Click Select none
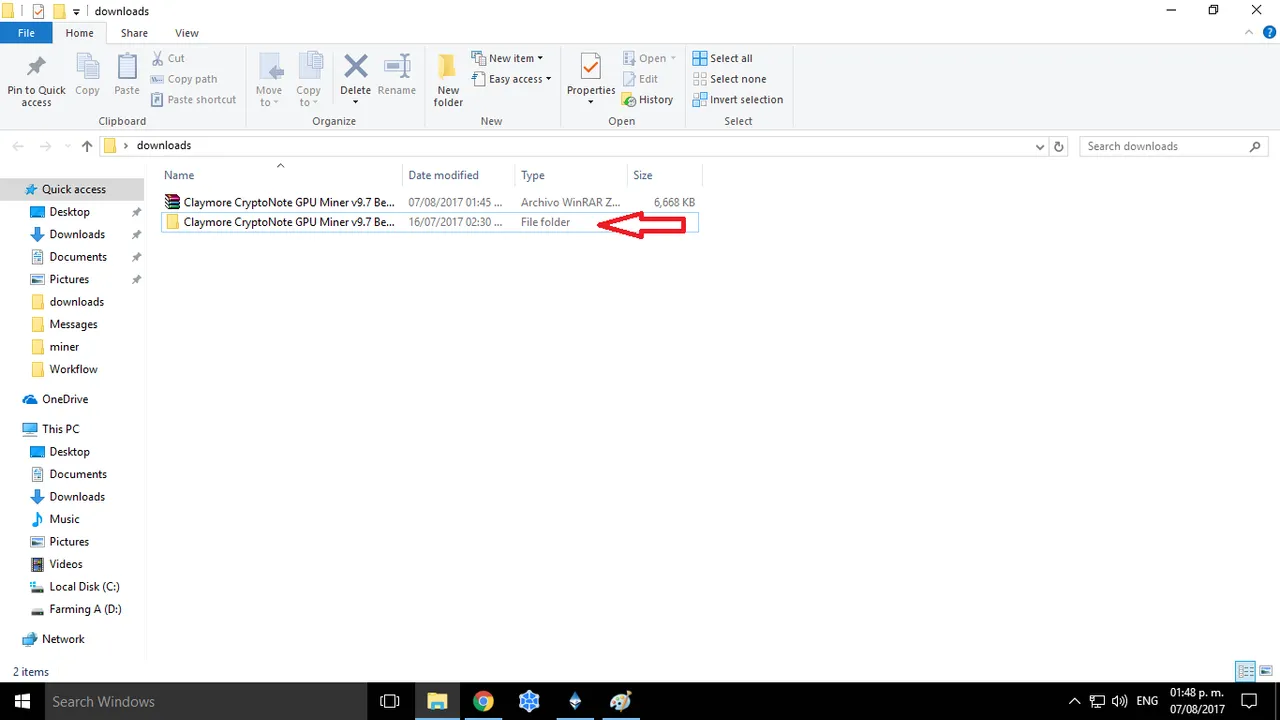Screen dimensions: 1280x720 pyautogui.click(x=729, y=79)
